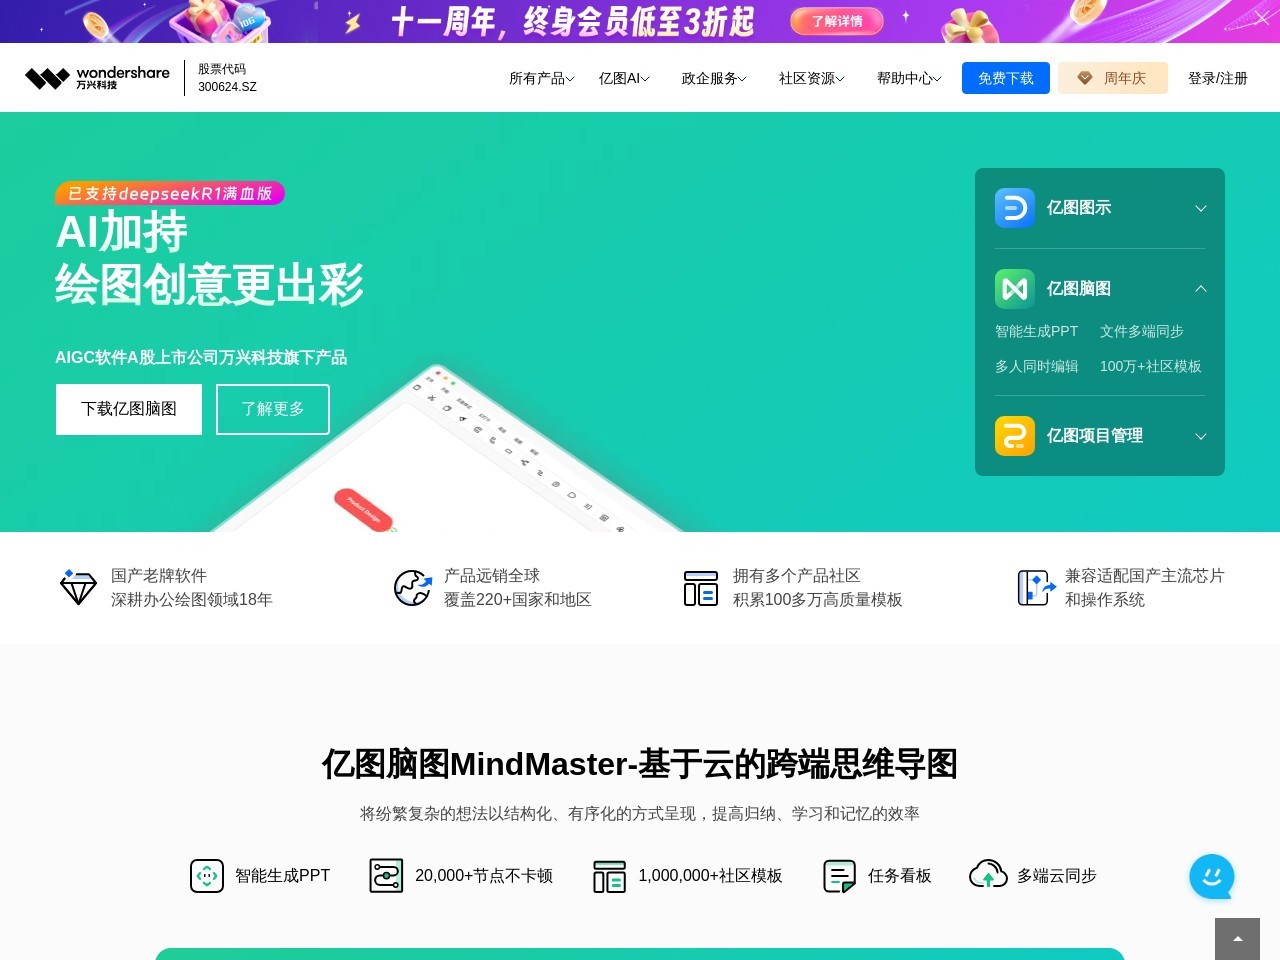Open the chat support smiley bubble
The height and width of the screenshot is (960, 1280).
[1212, 877]
